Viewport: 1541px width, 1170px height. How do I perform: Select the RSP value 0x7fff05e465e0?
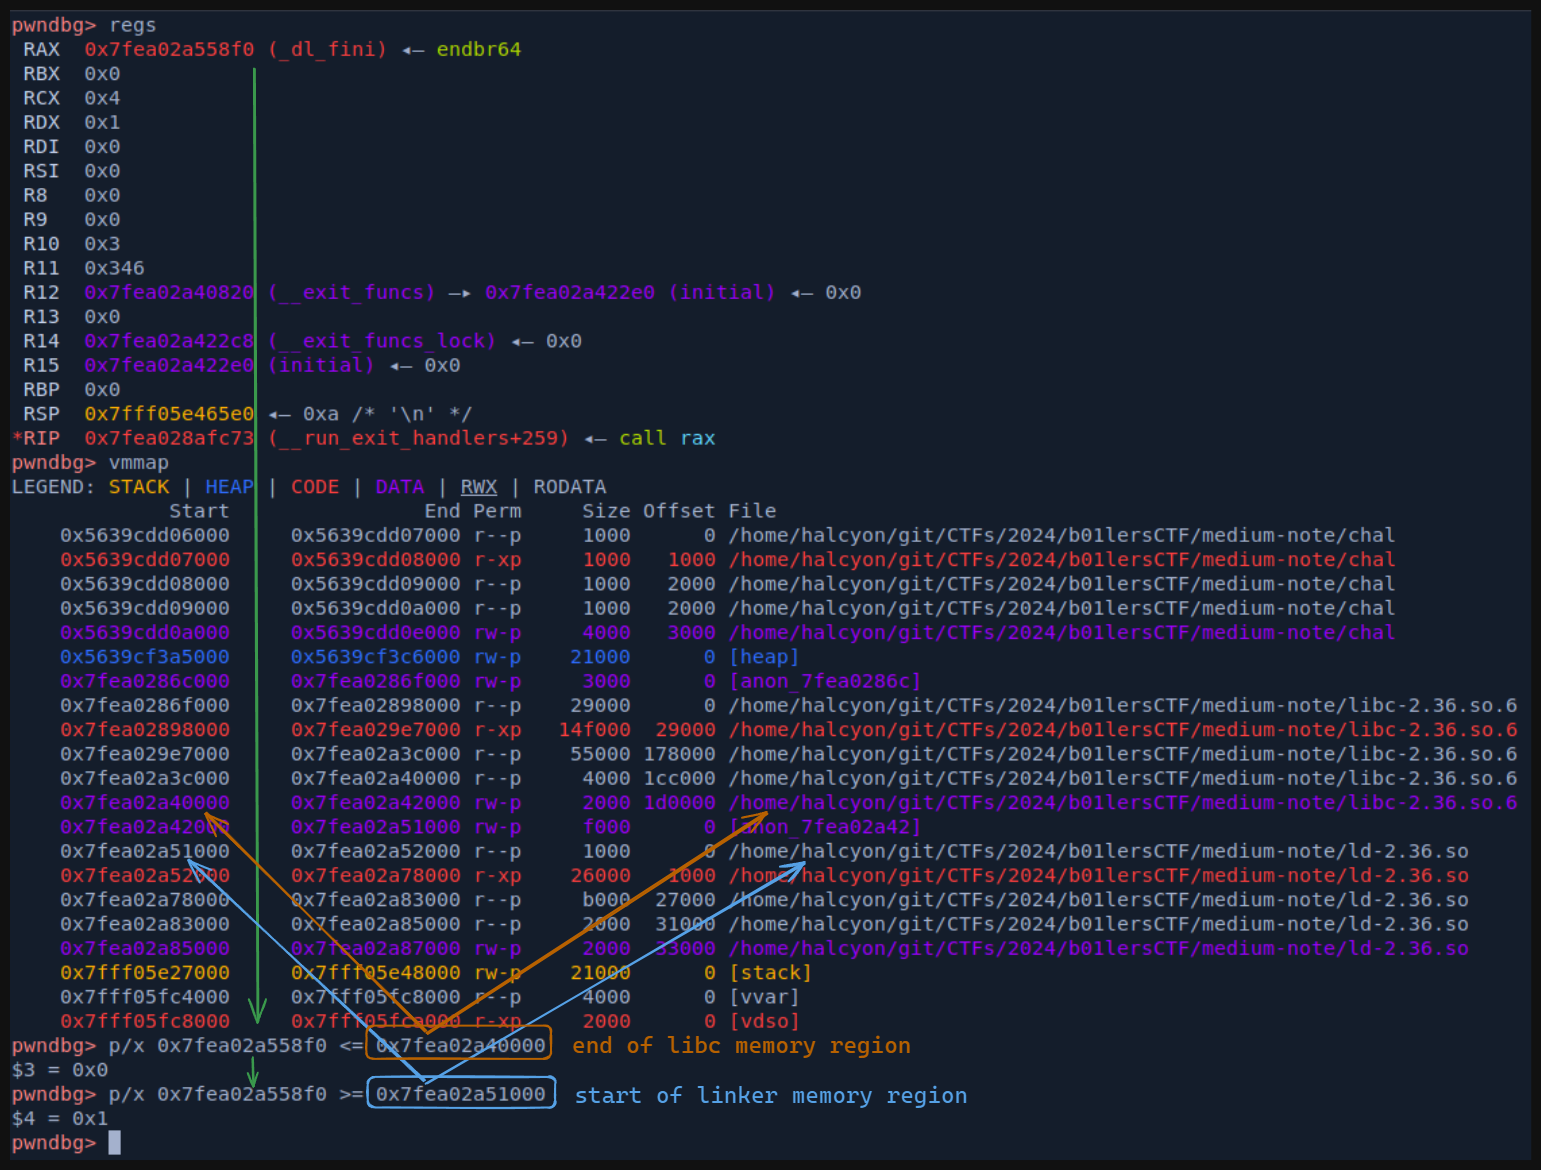[x=169, y=414]
